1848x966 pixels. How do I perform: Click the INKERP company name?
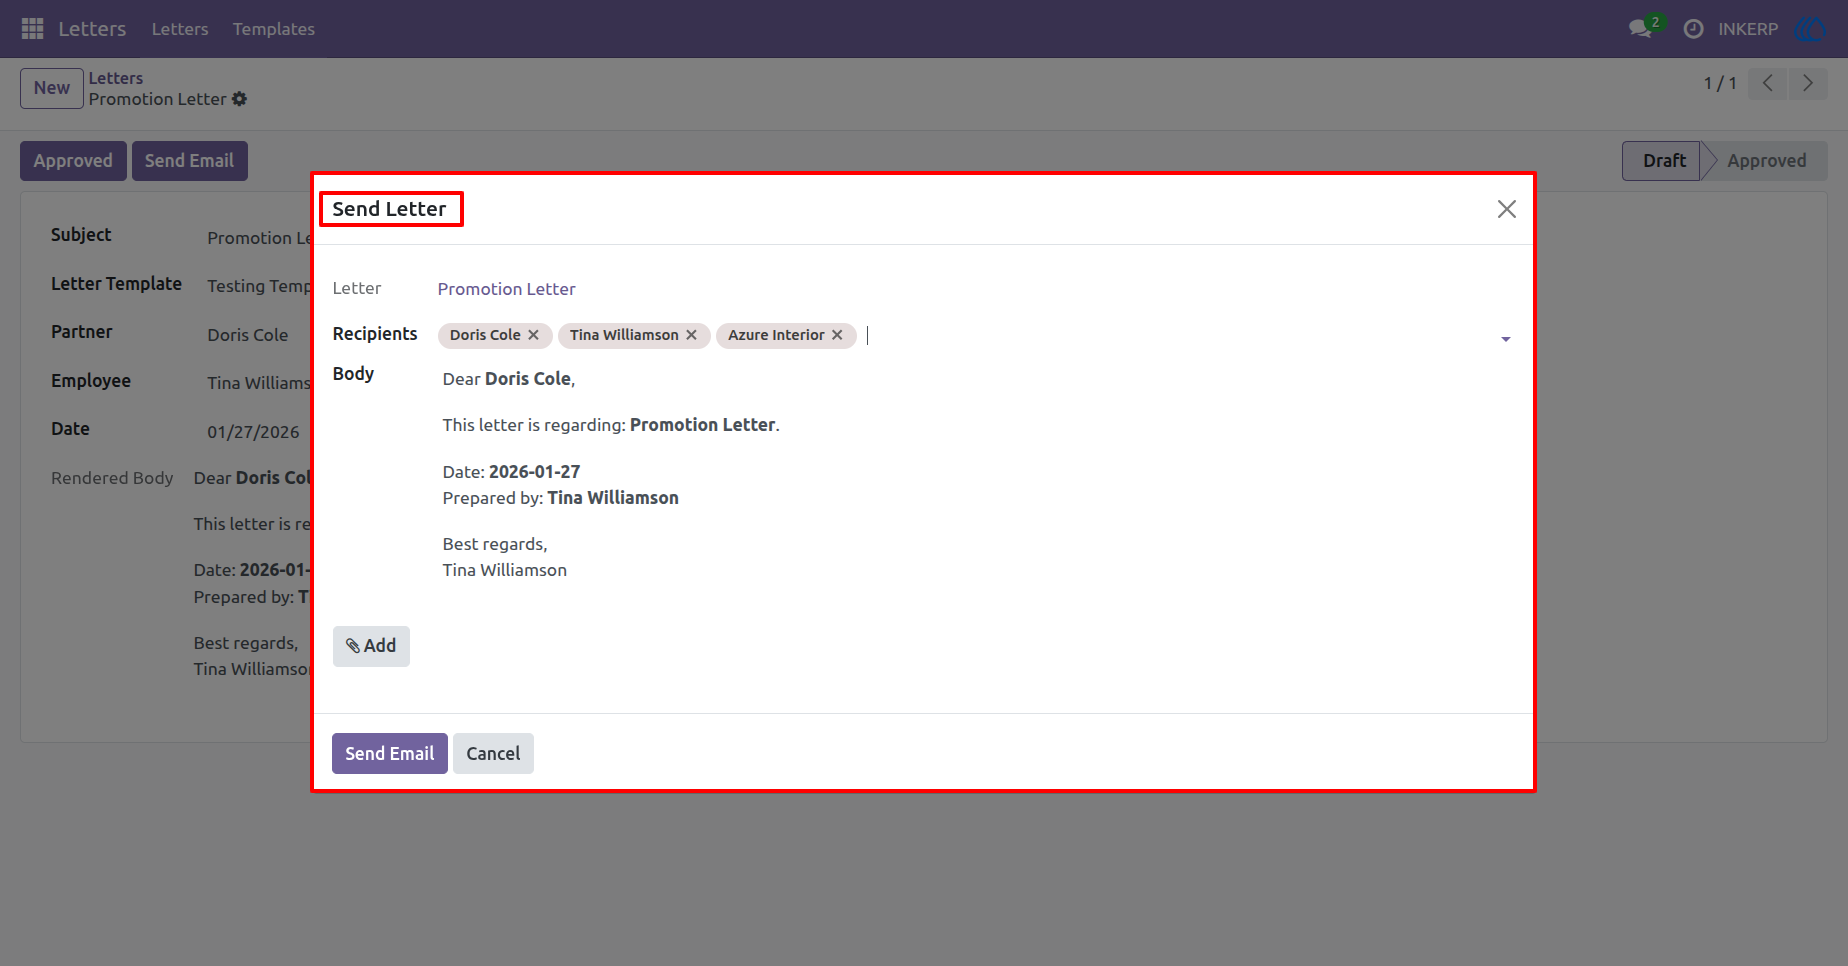pos(1748,29)
